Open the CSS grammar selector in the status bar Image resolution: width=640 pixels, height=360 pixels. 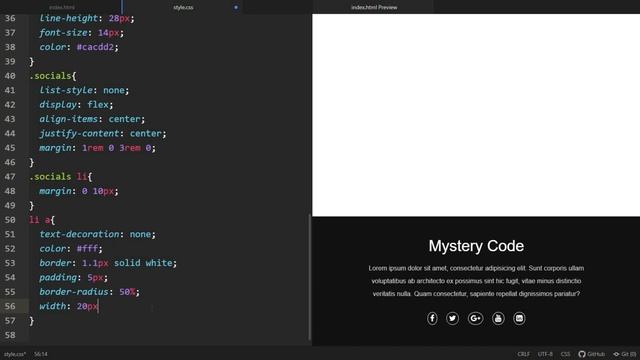[x=565, y=354]
